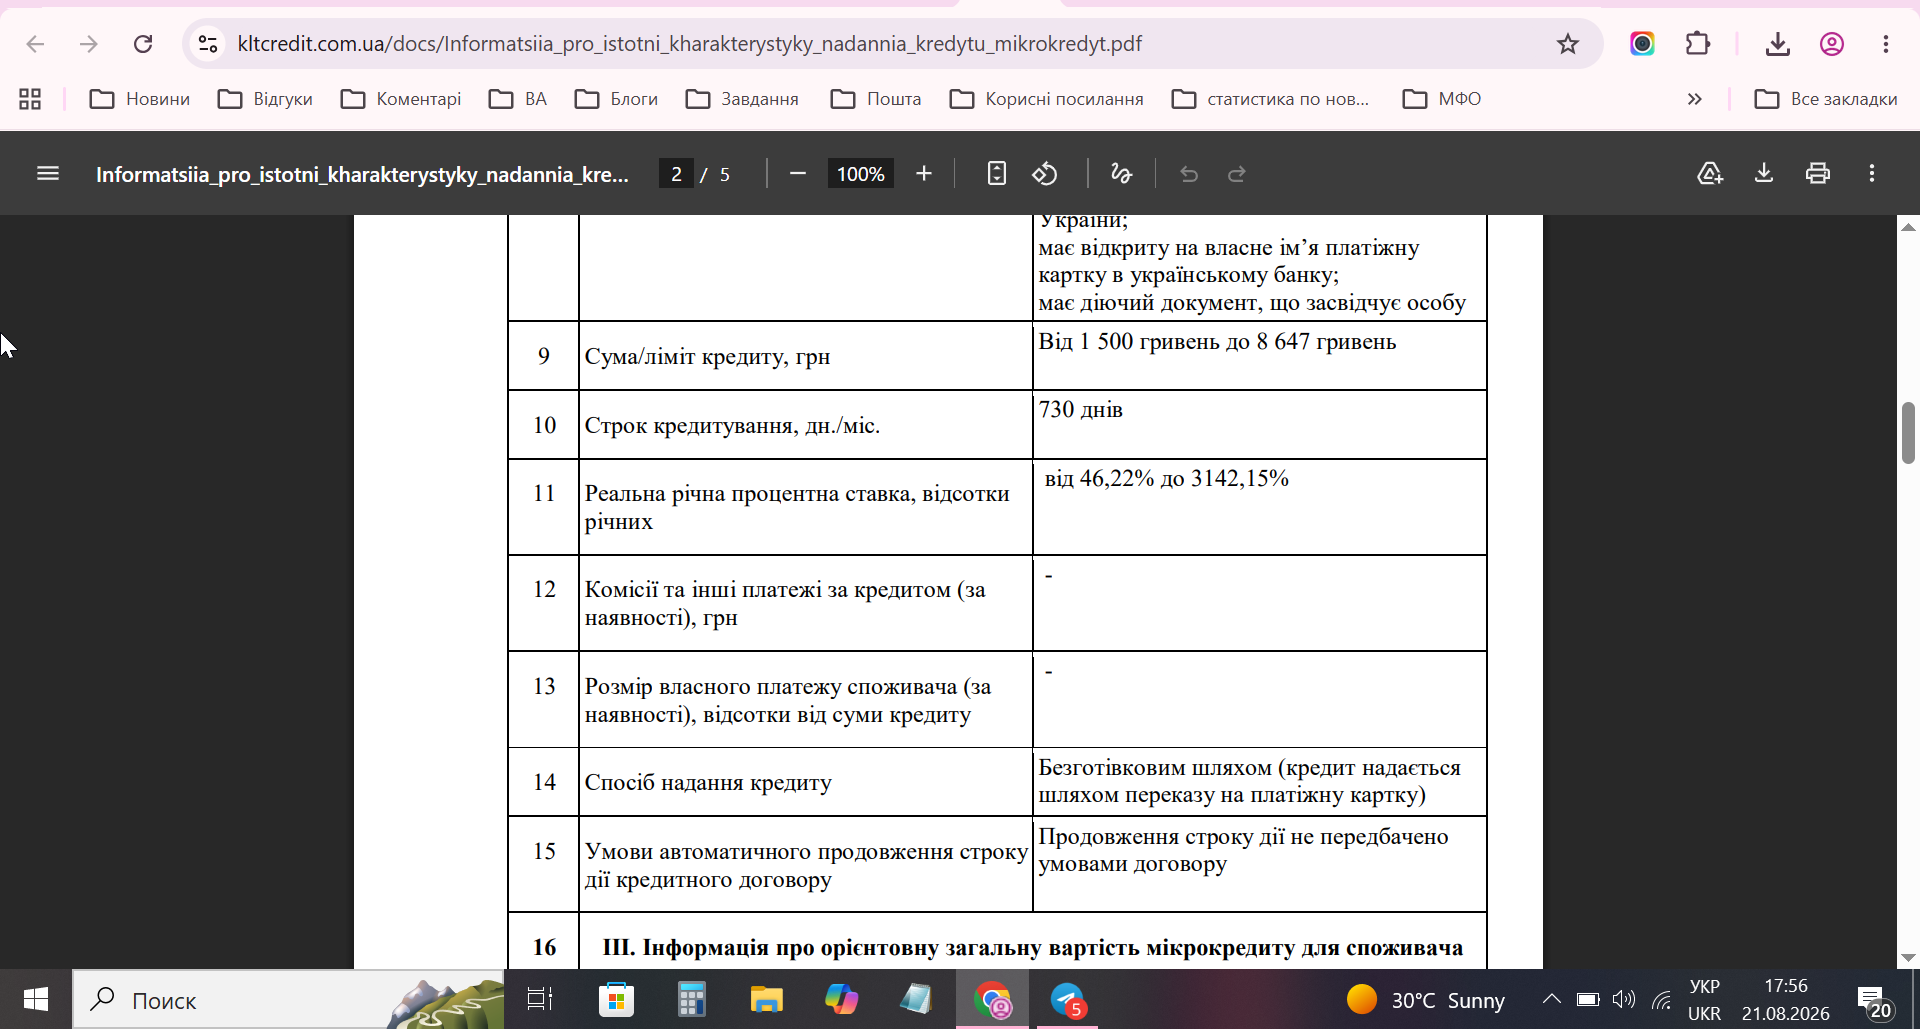Open the PDF viewer more actions menu
Viewport: 1920px width, 1029px height.
pos(1872,174)
